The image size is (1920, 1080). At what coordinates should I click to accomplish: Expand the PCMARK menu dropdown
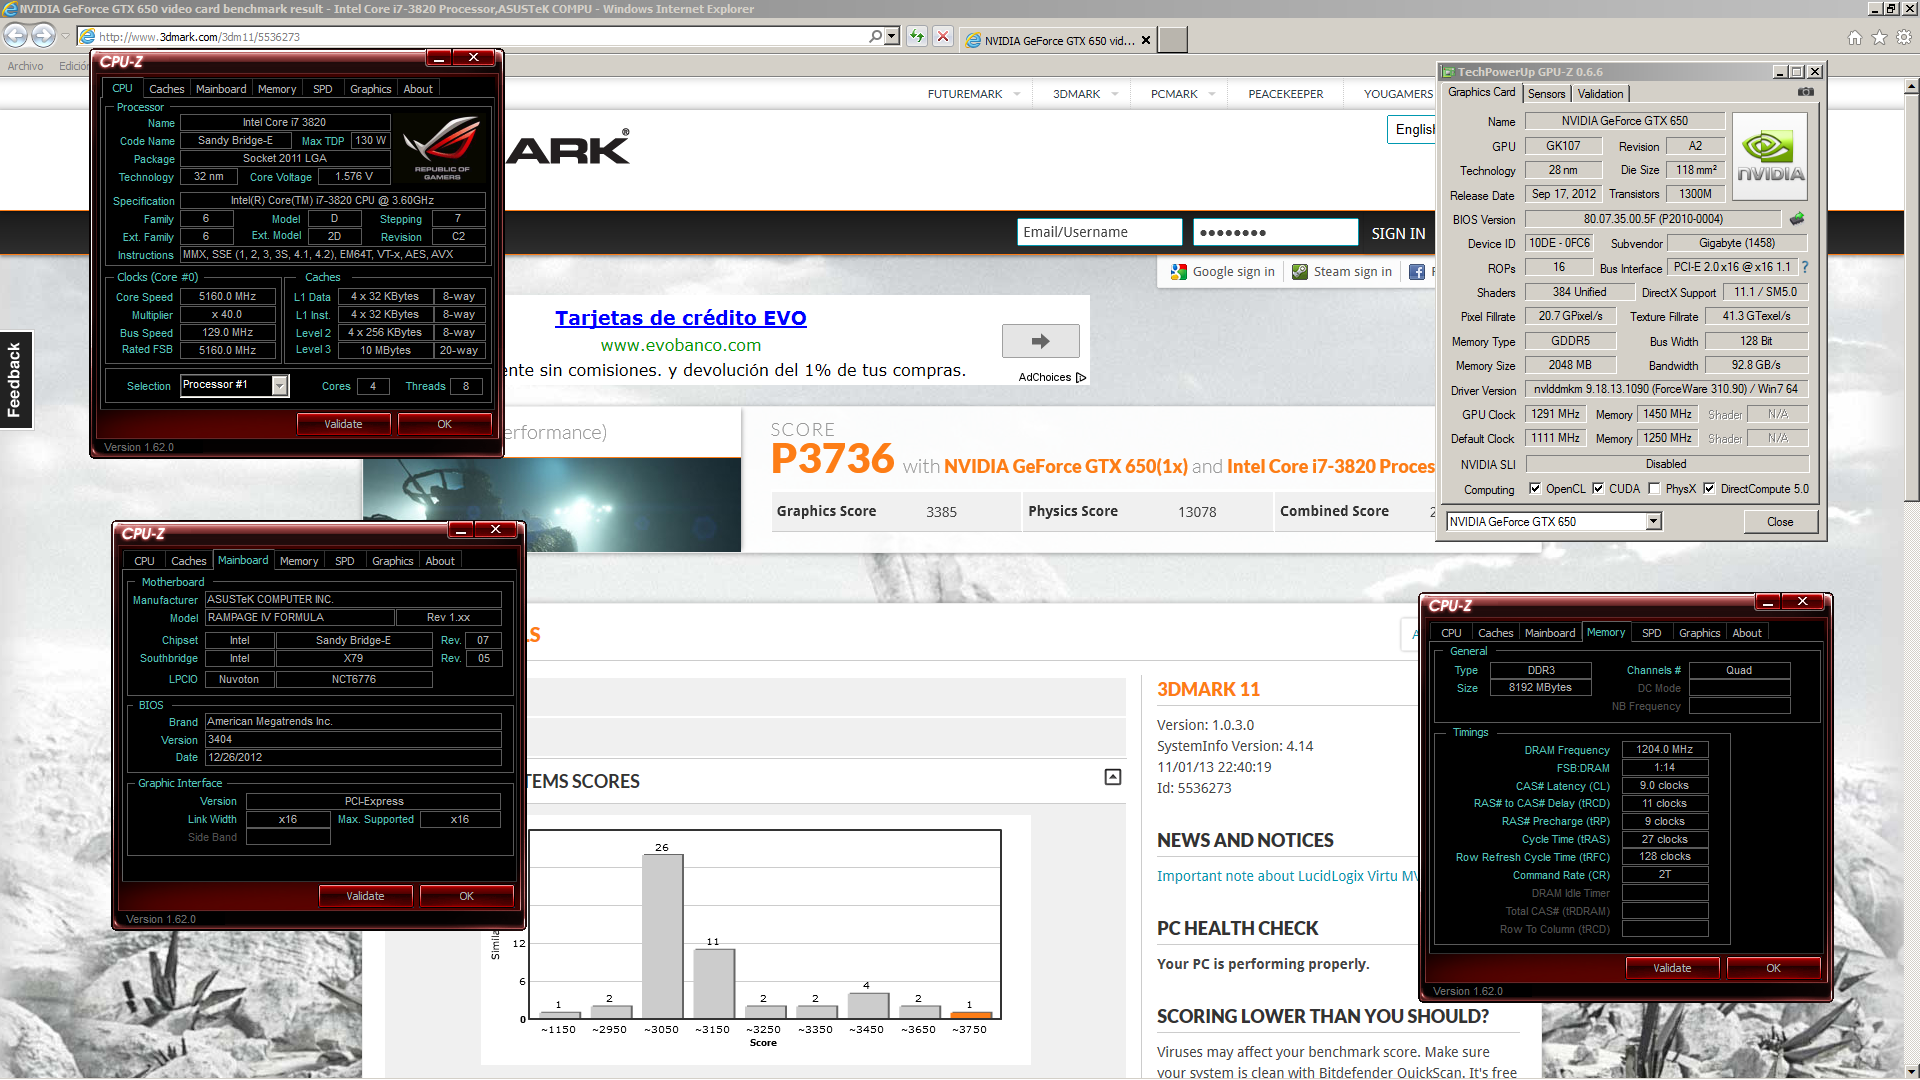[x=1211, y=94]
